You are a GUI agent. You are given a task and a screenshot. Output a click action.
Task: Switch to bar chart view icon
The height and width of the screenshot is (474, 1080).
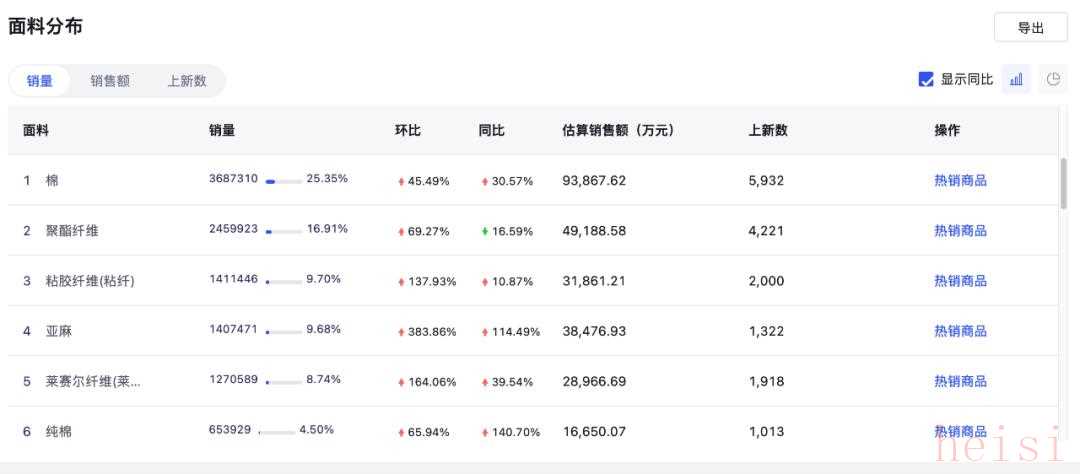1016,79
